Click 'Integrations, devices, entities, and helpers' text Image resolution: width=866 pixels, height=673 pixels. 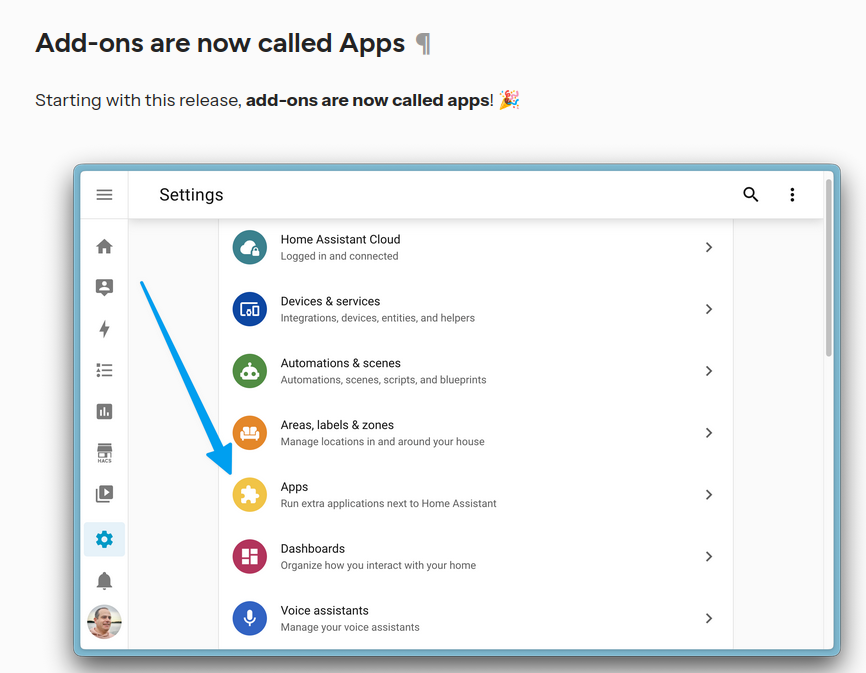[x=377, y=318]
